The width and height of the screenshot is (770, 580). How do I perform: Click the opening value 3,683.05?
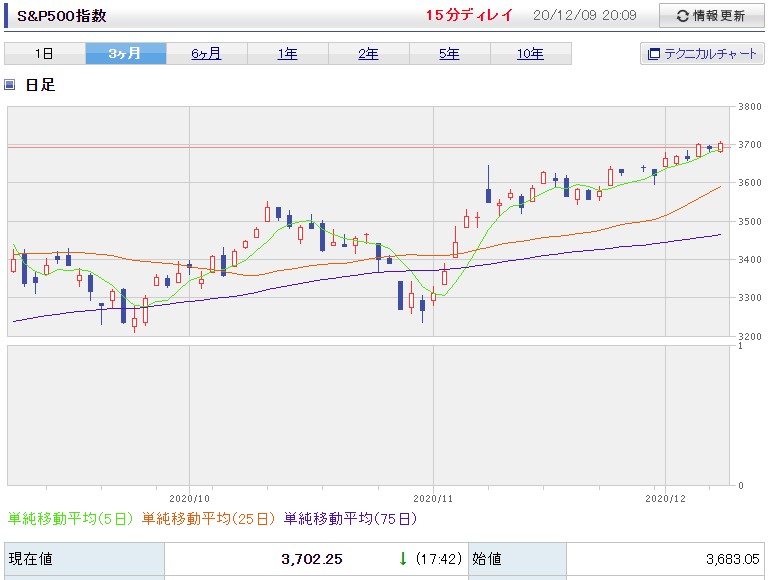click(x=733, y=559)
